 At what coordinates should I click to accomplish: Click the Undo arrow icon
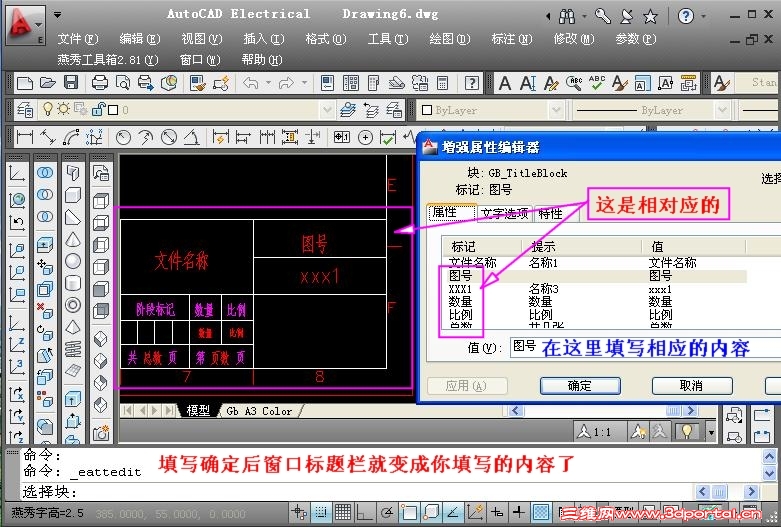(251, 83)
